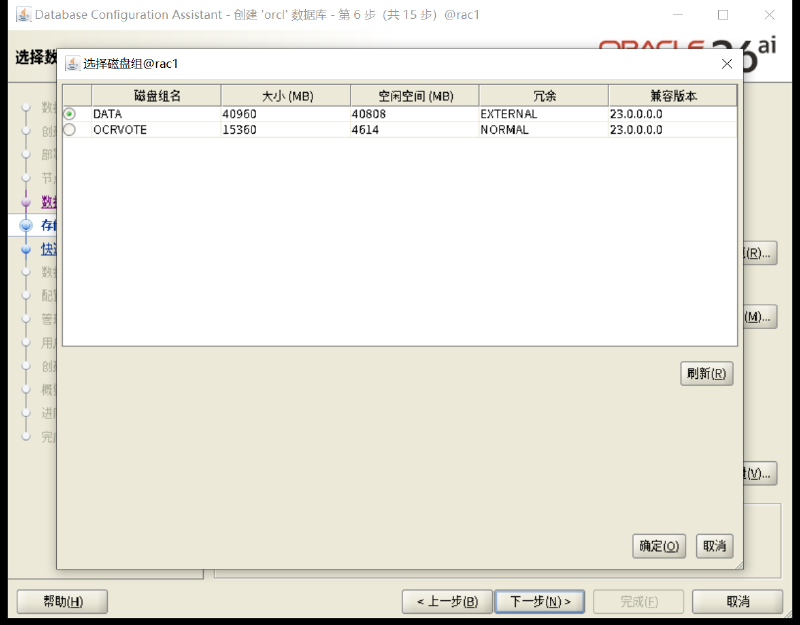Cancel the disk group dialog with 取消

coord(714,546)
